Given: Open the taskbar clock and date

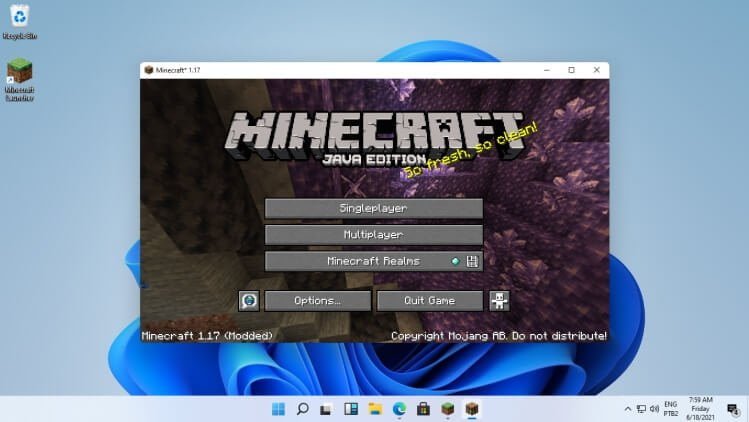Looking at the screenshot, I should click(701, 409).
